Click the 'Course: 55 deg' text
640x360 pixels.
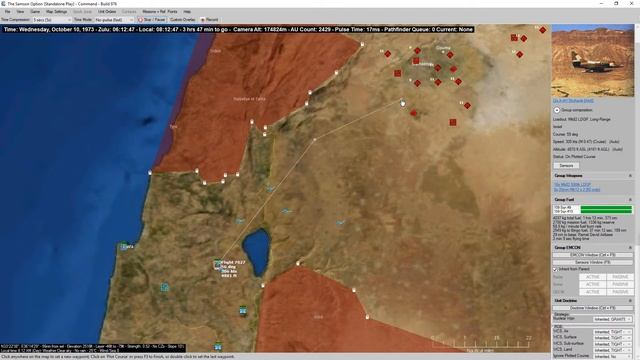pos(565,134)
